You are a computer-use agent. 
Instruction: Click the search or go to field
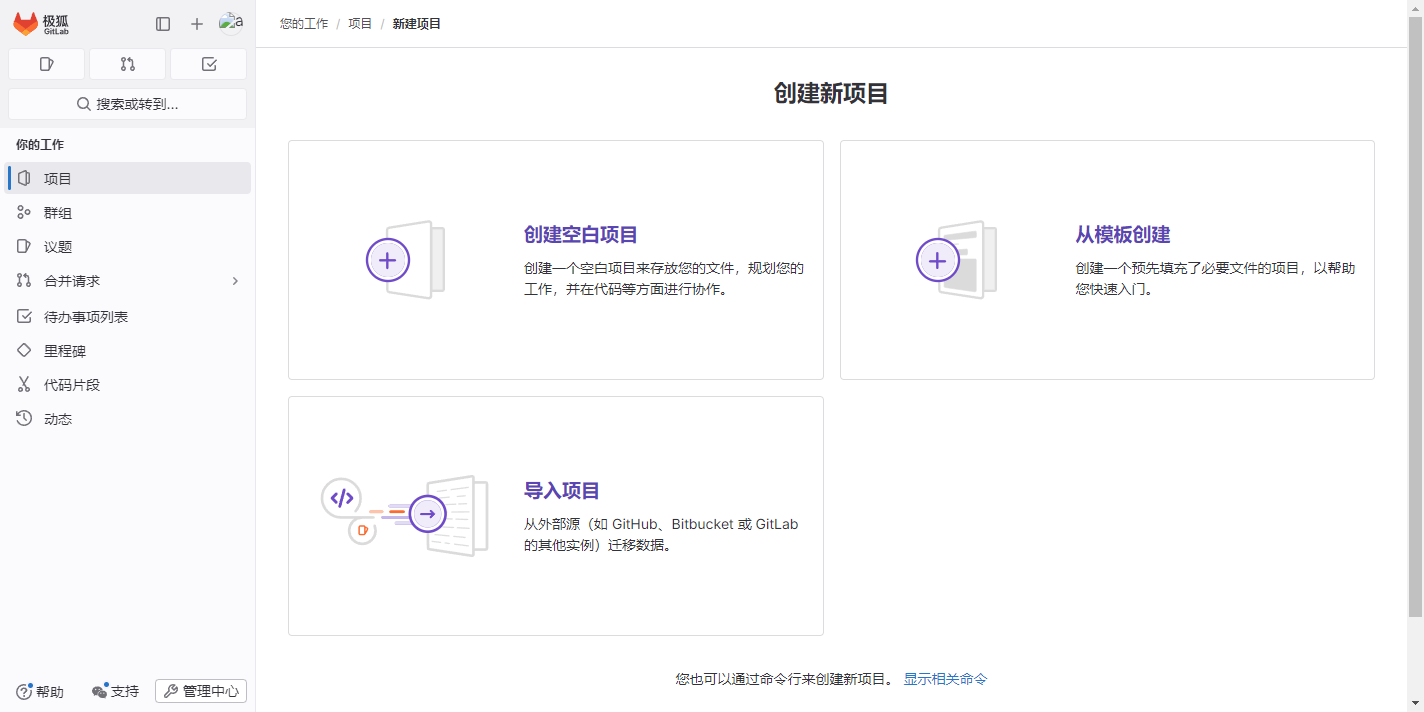[127, 104]
